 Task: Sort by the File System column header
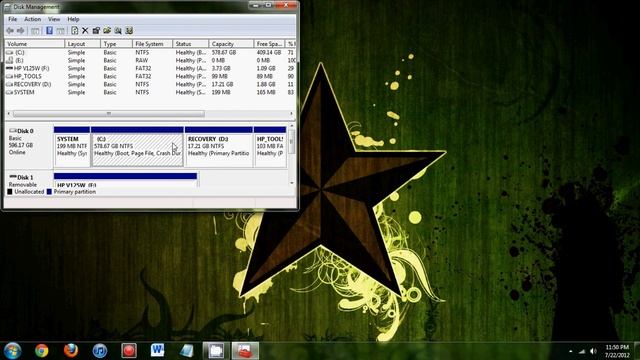[152, 44]
